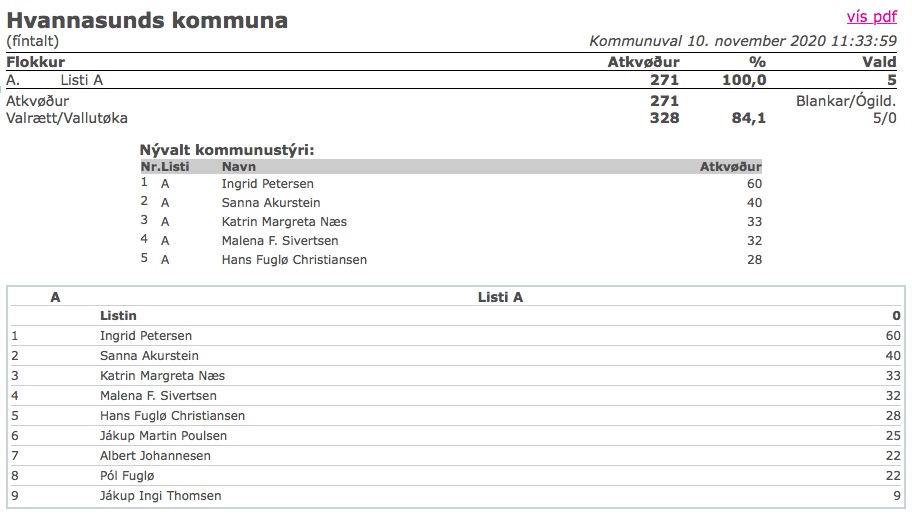Select the Listin row in candidate list
The width and height of the screenshot is (912, 516).
[x=455, y=316]
